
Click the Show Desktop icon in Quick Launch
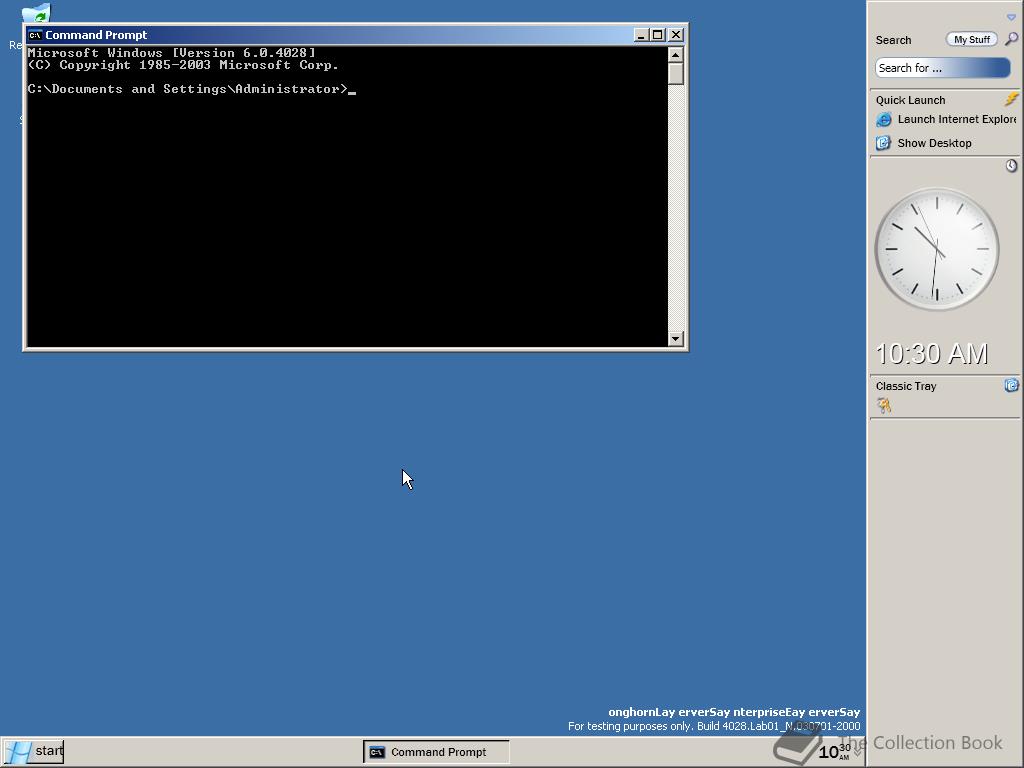pos(884,143)
